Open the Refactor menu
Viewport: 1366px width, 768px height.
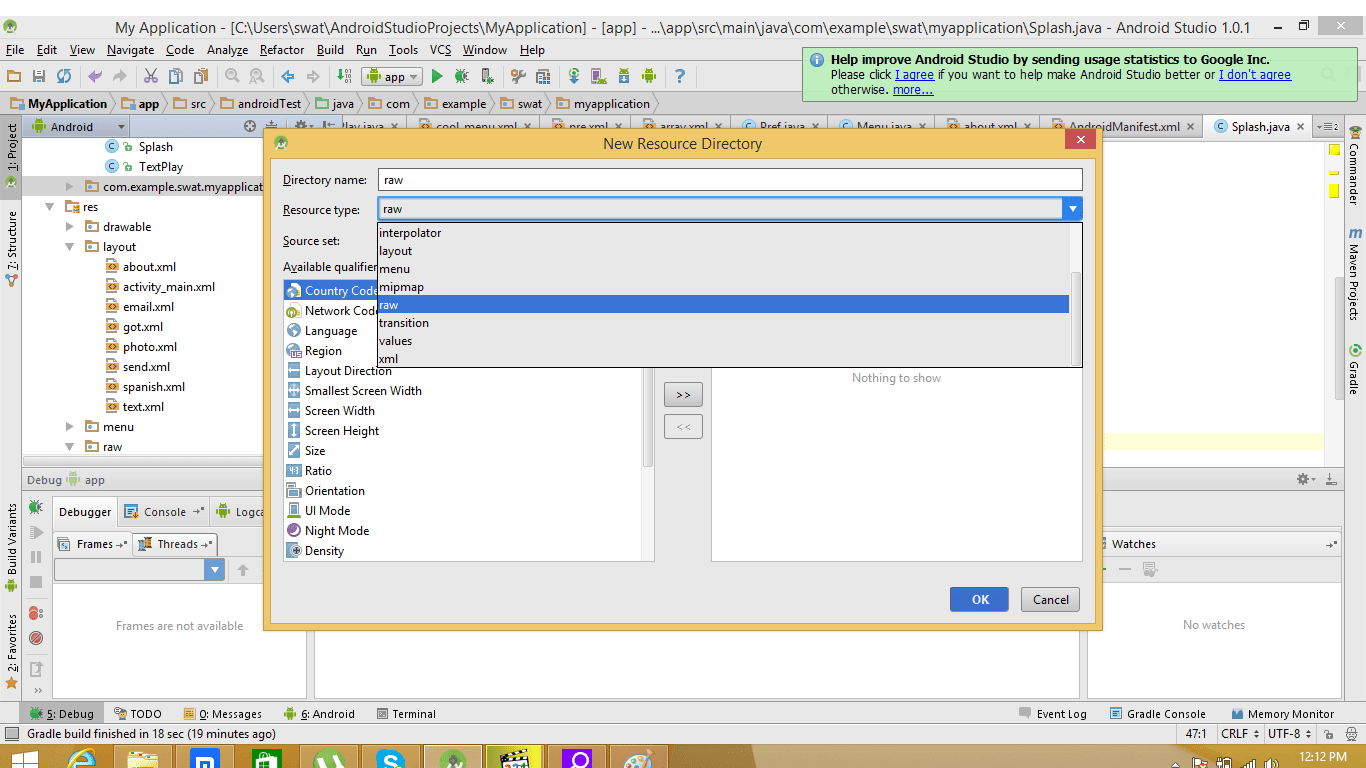[282, 50]
